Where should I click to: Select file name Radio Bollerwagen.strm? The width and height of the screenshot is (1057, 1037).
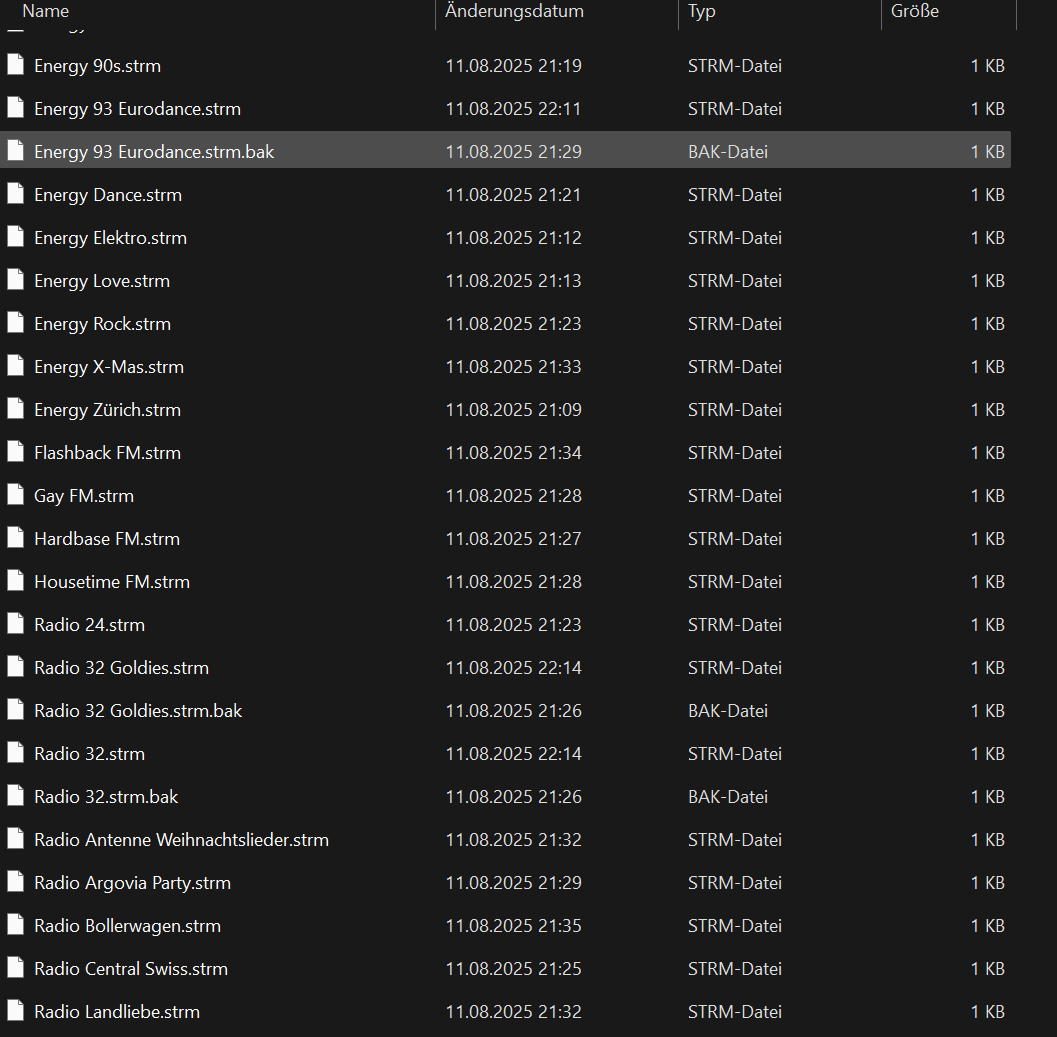(x=127, y=926)
